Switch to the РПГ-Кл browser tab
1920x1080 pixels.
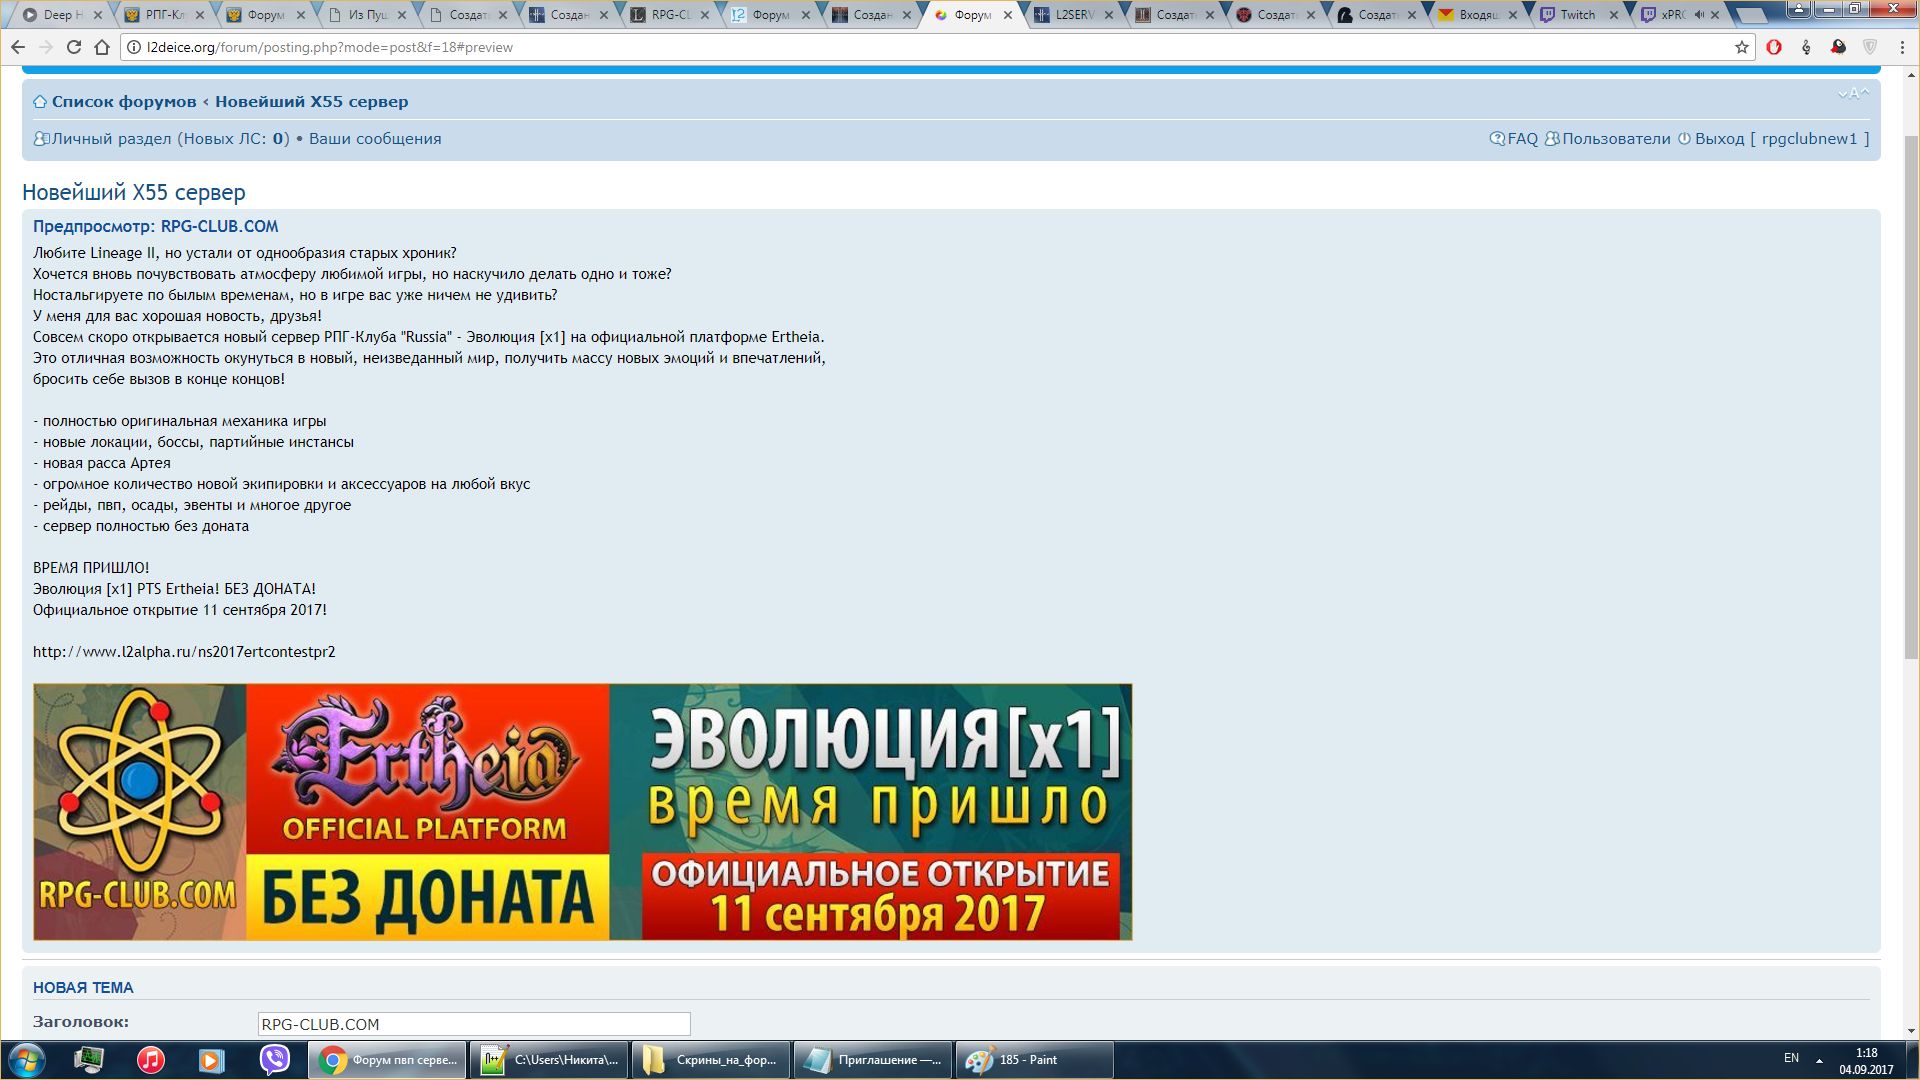162,15
